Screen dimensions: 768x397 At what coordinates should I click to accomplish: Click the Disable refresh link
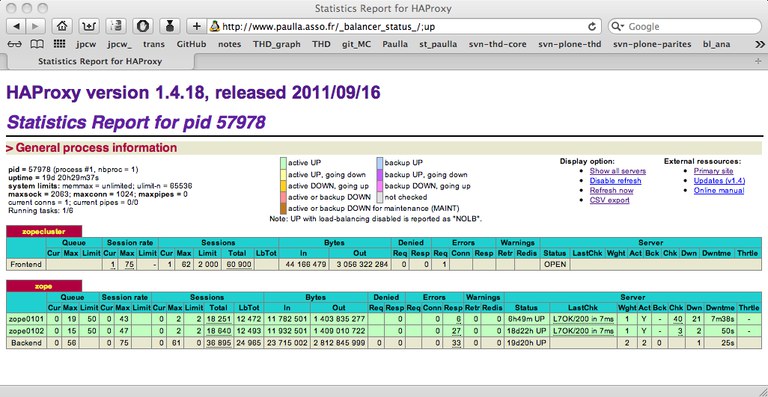click(x=615, y=181)
